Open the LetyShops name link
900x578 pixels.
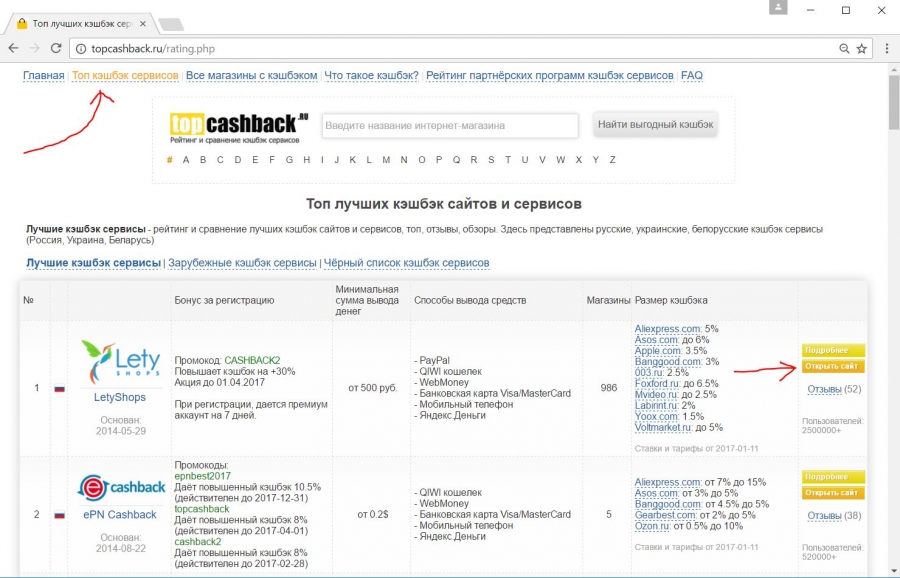pos(119,397)
